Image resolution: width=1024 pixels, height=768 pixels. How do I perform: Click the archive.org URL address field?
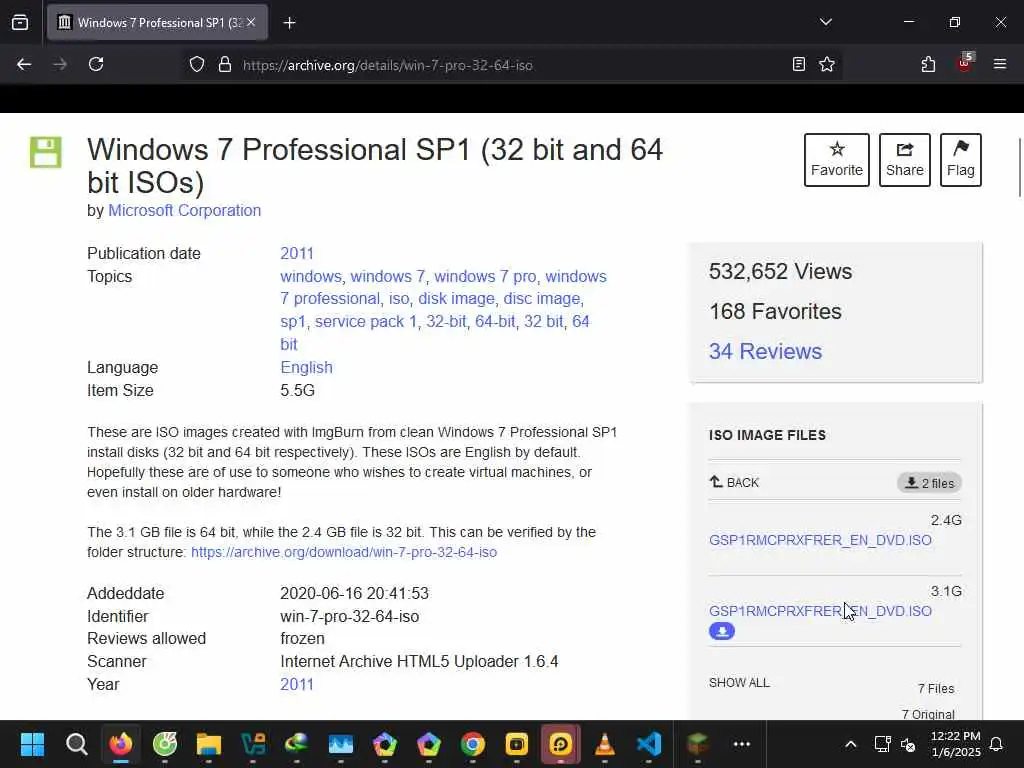tap(509, 65)
